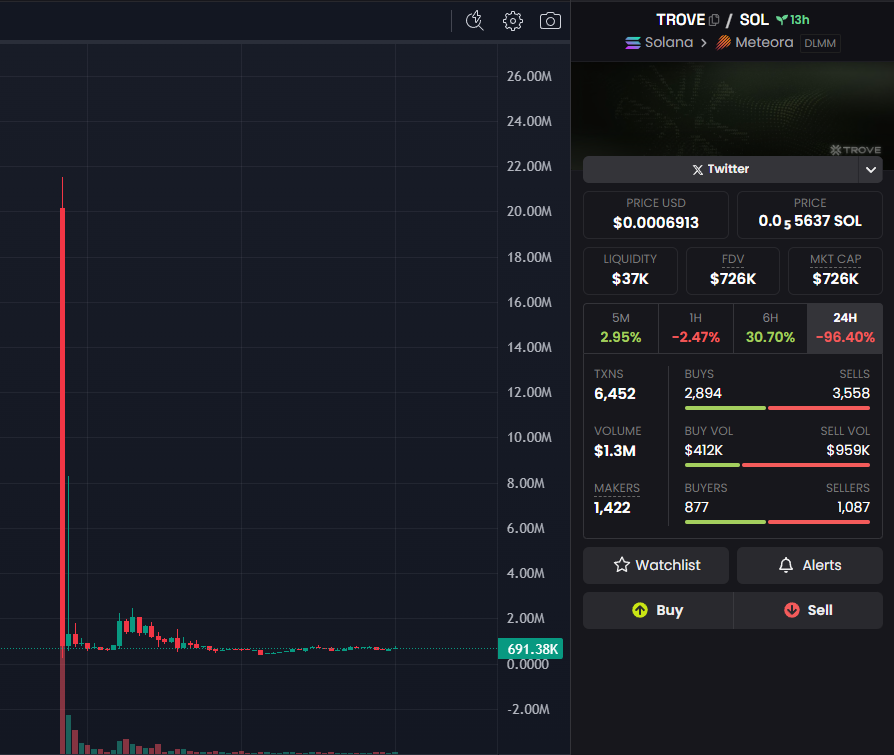Viewport: 894px width, 755px height.
Task: Click the TROVE banner image
Action: 732,108
